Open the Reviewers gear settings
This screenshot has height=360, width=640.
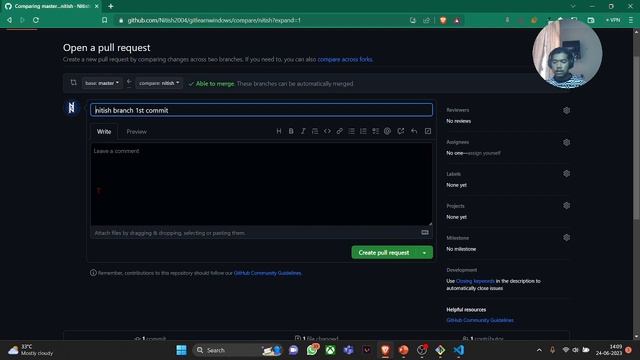tap(567, 110)
